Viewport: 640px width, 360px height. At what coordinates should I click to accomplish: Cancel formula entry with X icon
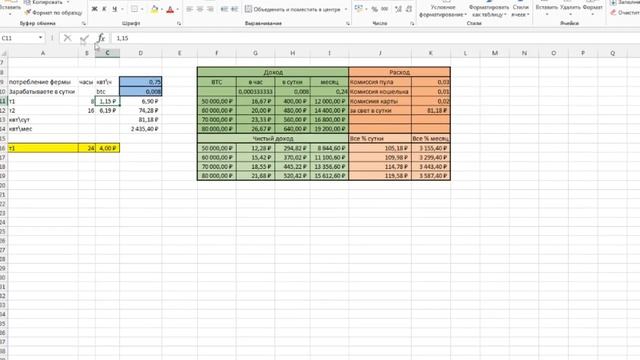67,38
